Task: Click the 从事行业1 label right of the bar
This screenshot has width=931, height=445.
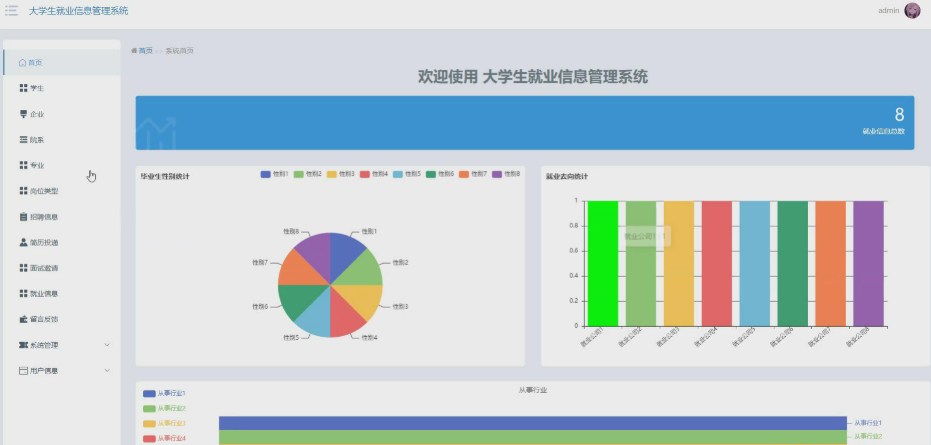Action: click(x=868, y=423)
